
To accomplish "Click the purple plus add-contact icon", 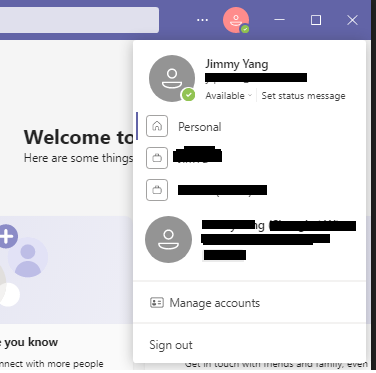I will (7, 236).
